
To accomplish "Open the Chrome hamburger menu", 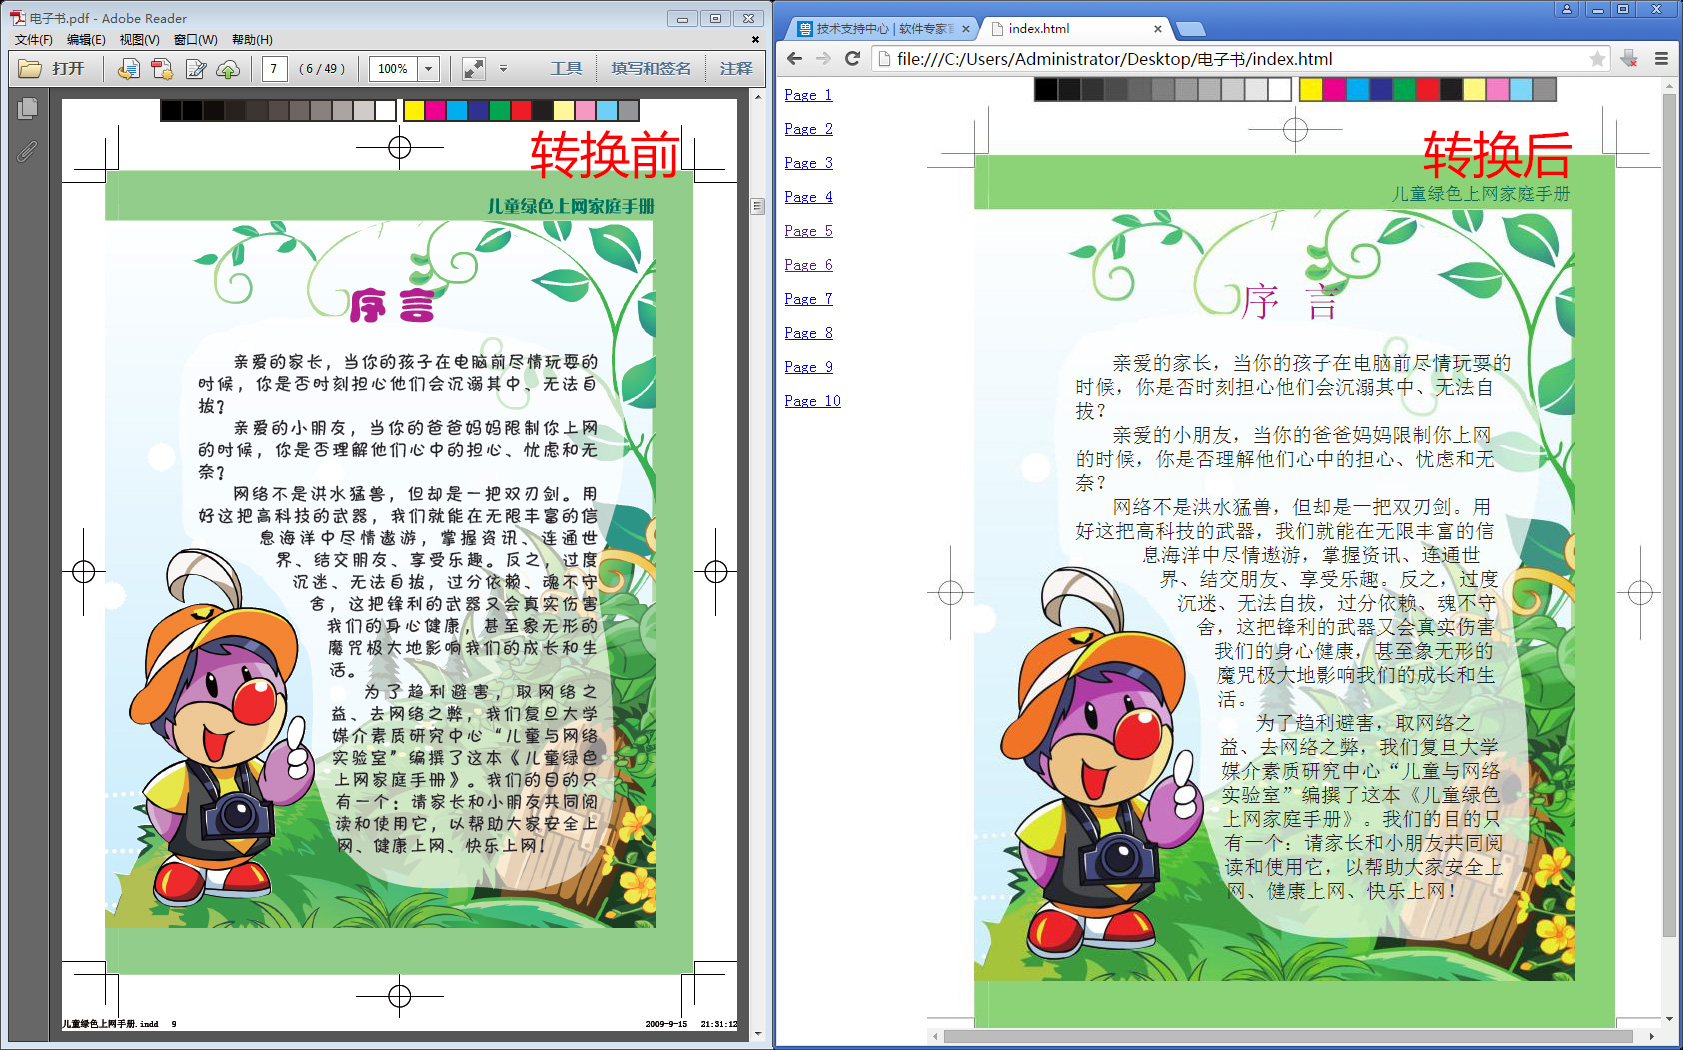I will tap(1661, 58).
